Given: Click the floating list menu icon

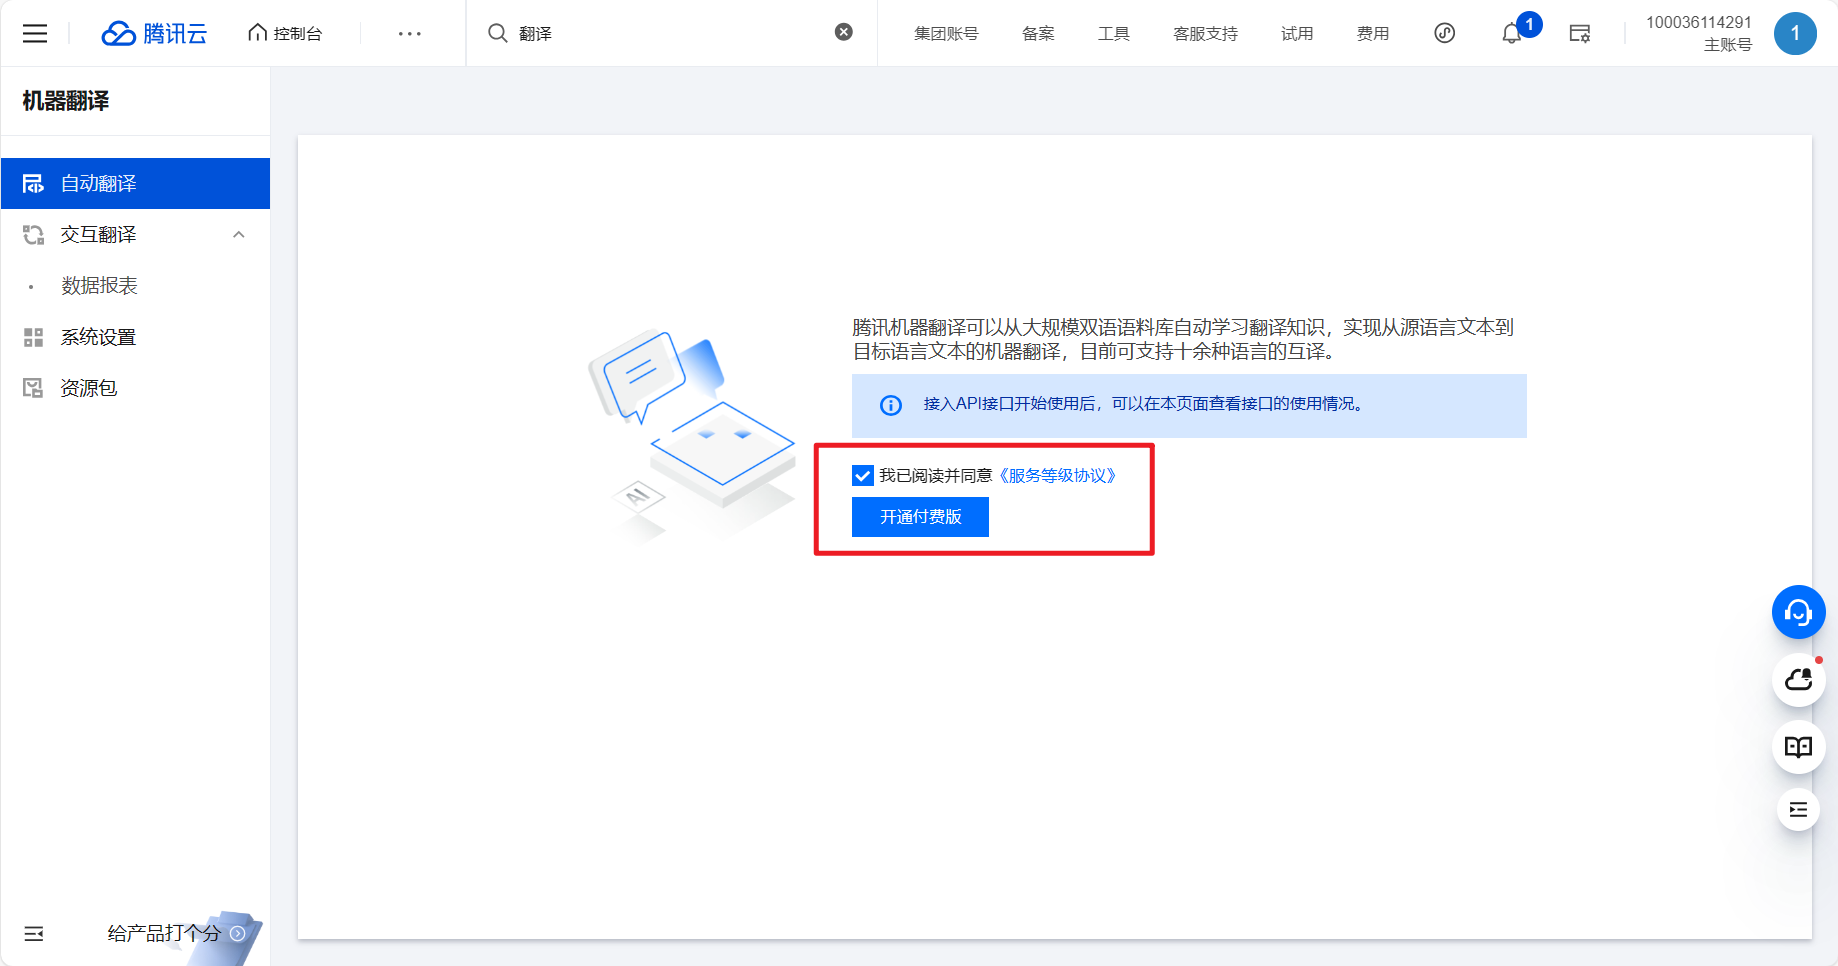Looking at the screenshot, I should 1798,810.
